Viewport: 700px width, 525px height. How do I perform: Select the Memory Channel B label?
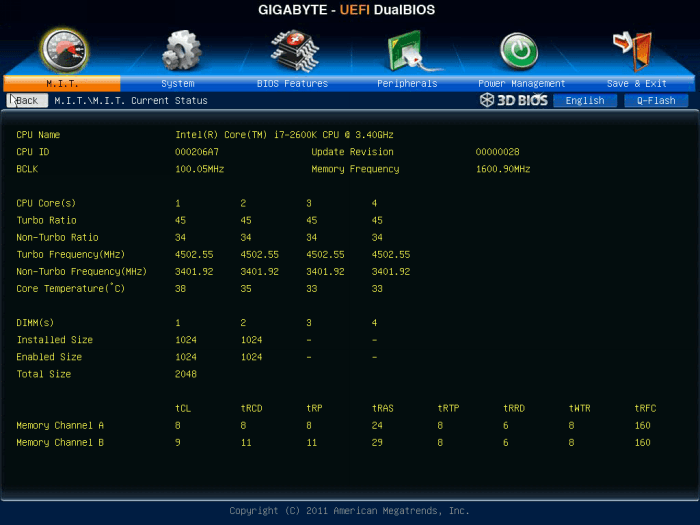(x=60, y=442)
